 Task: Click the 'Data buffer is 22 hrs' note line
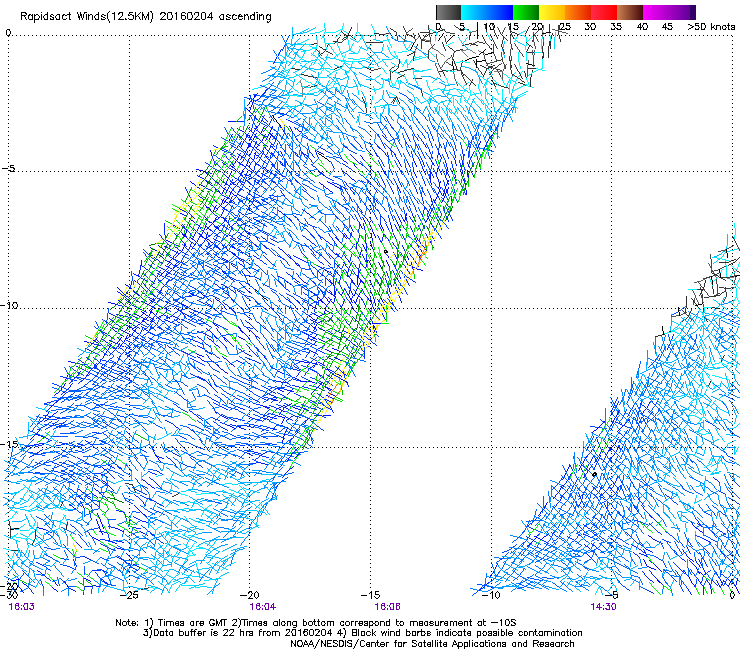362,633
